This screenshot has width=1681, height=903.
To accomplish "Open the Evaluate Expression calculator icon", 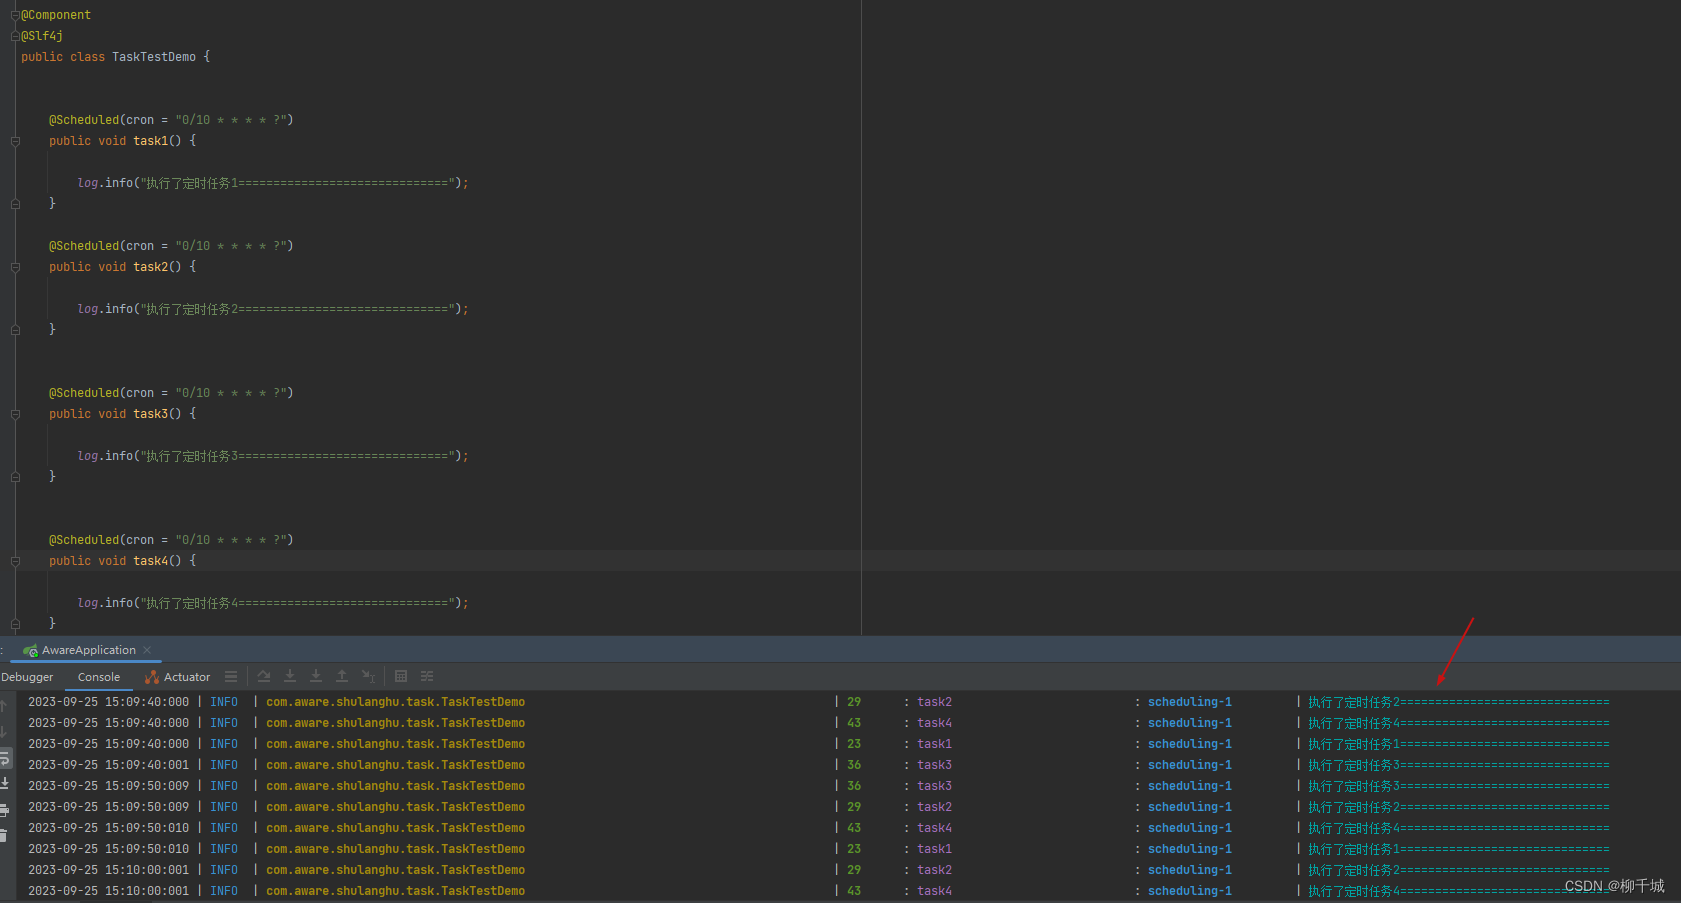I will coord(401,677).
